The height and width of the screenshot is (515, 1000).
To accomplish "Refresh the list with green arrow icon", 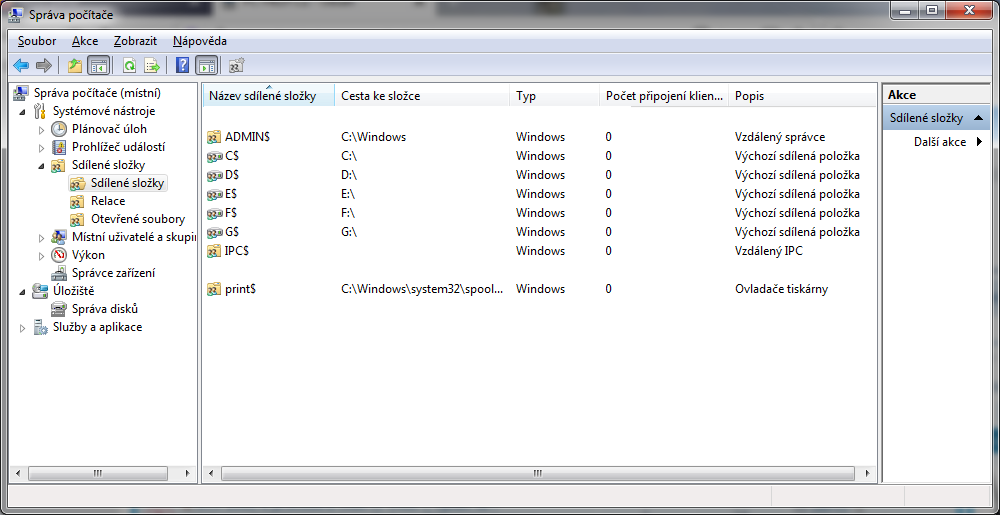I will pos(129,65).
